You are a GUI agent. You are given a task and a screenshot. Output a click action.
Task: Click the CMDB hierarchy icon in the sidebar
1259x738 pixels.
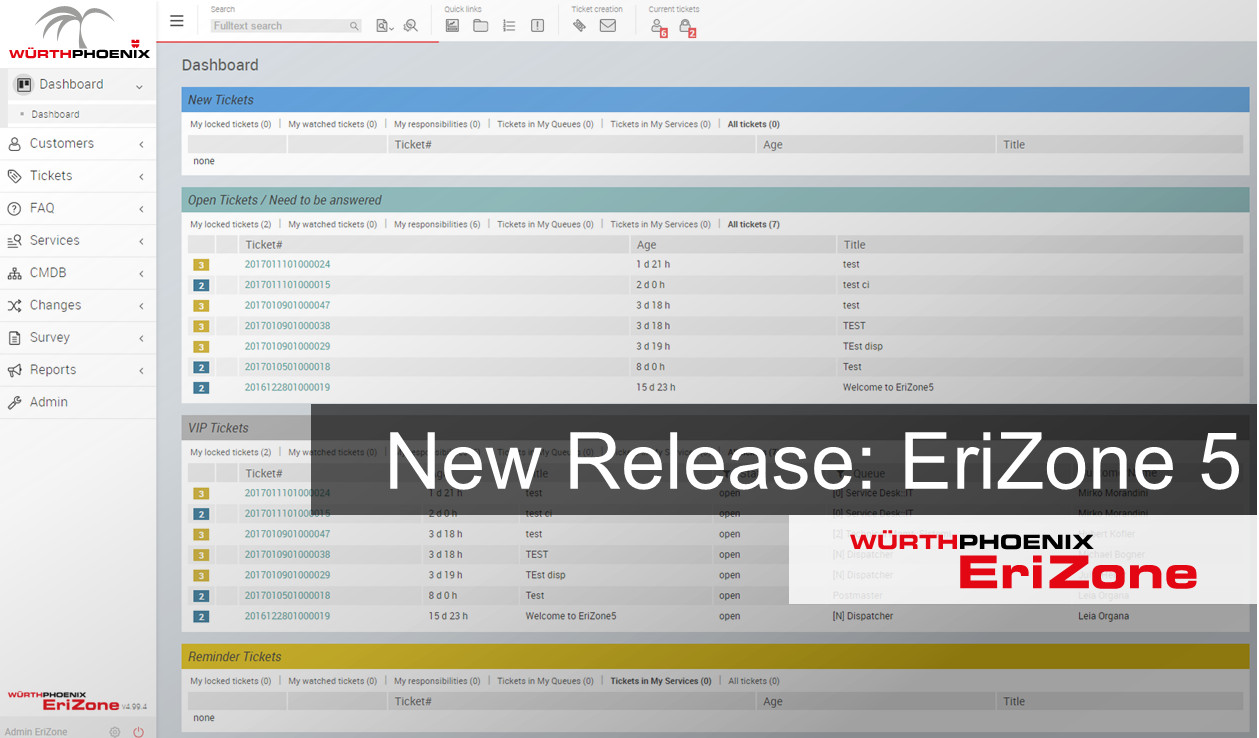tap(14, 273)
